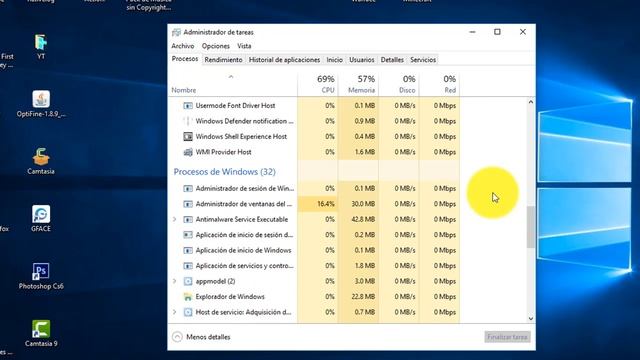Screen dimensions: 640x360
Task: Click Aplicación de inicio de sesión icon
Action: (188, 235)
